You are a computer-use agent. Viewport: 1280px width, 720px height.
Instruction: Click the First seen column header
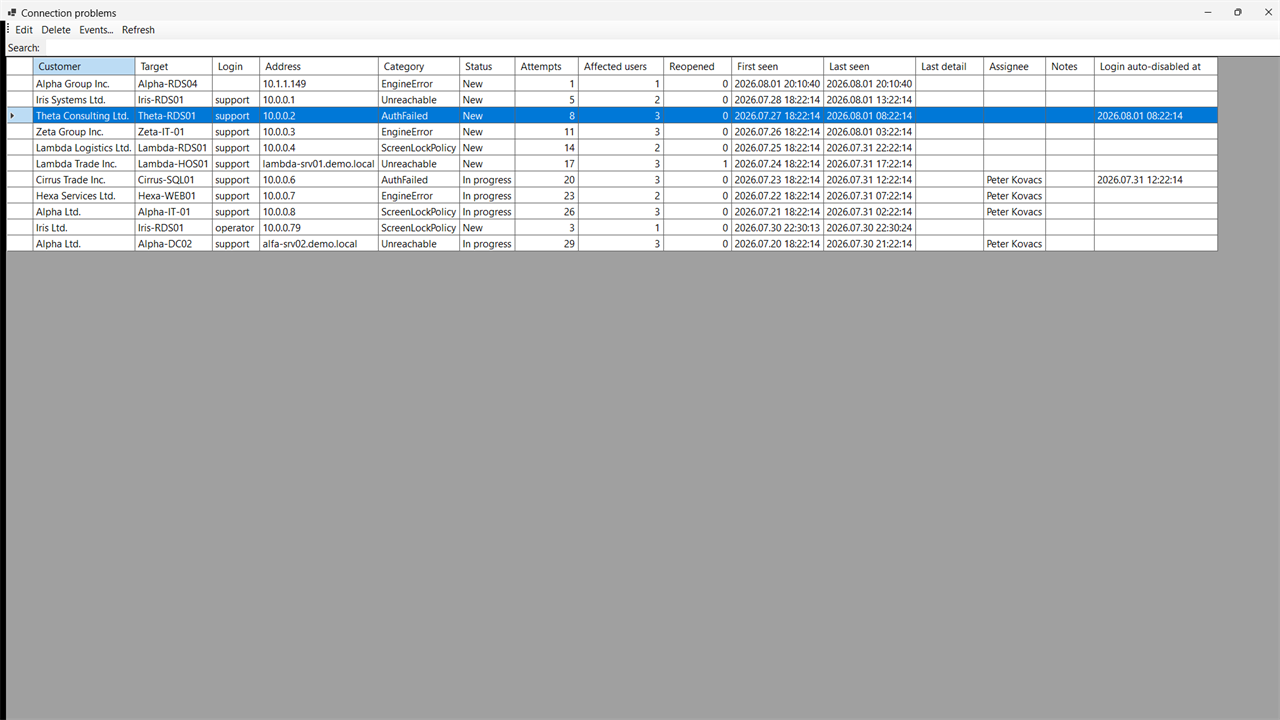click(778, 67)
